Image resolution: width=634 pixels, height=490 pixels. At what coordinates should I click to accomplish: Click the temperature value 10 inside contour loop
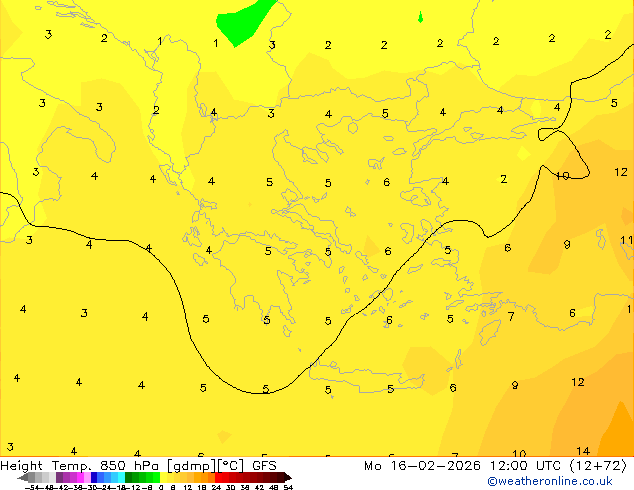pos(562,176)
